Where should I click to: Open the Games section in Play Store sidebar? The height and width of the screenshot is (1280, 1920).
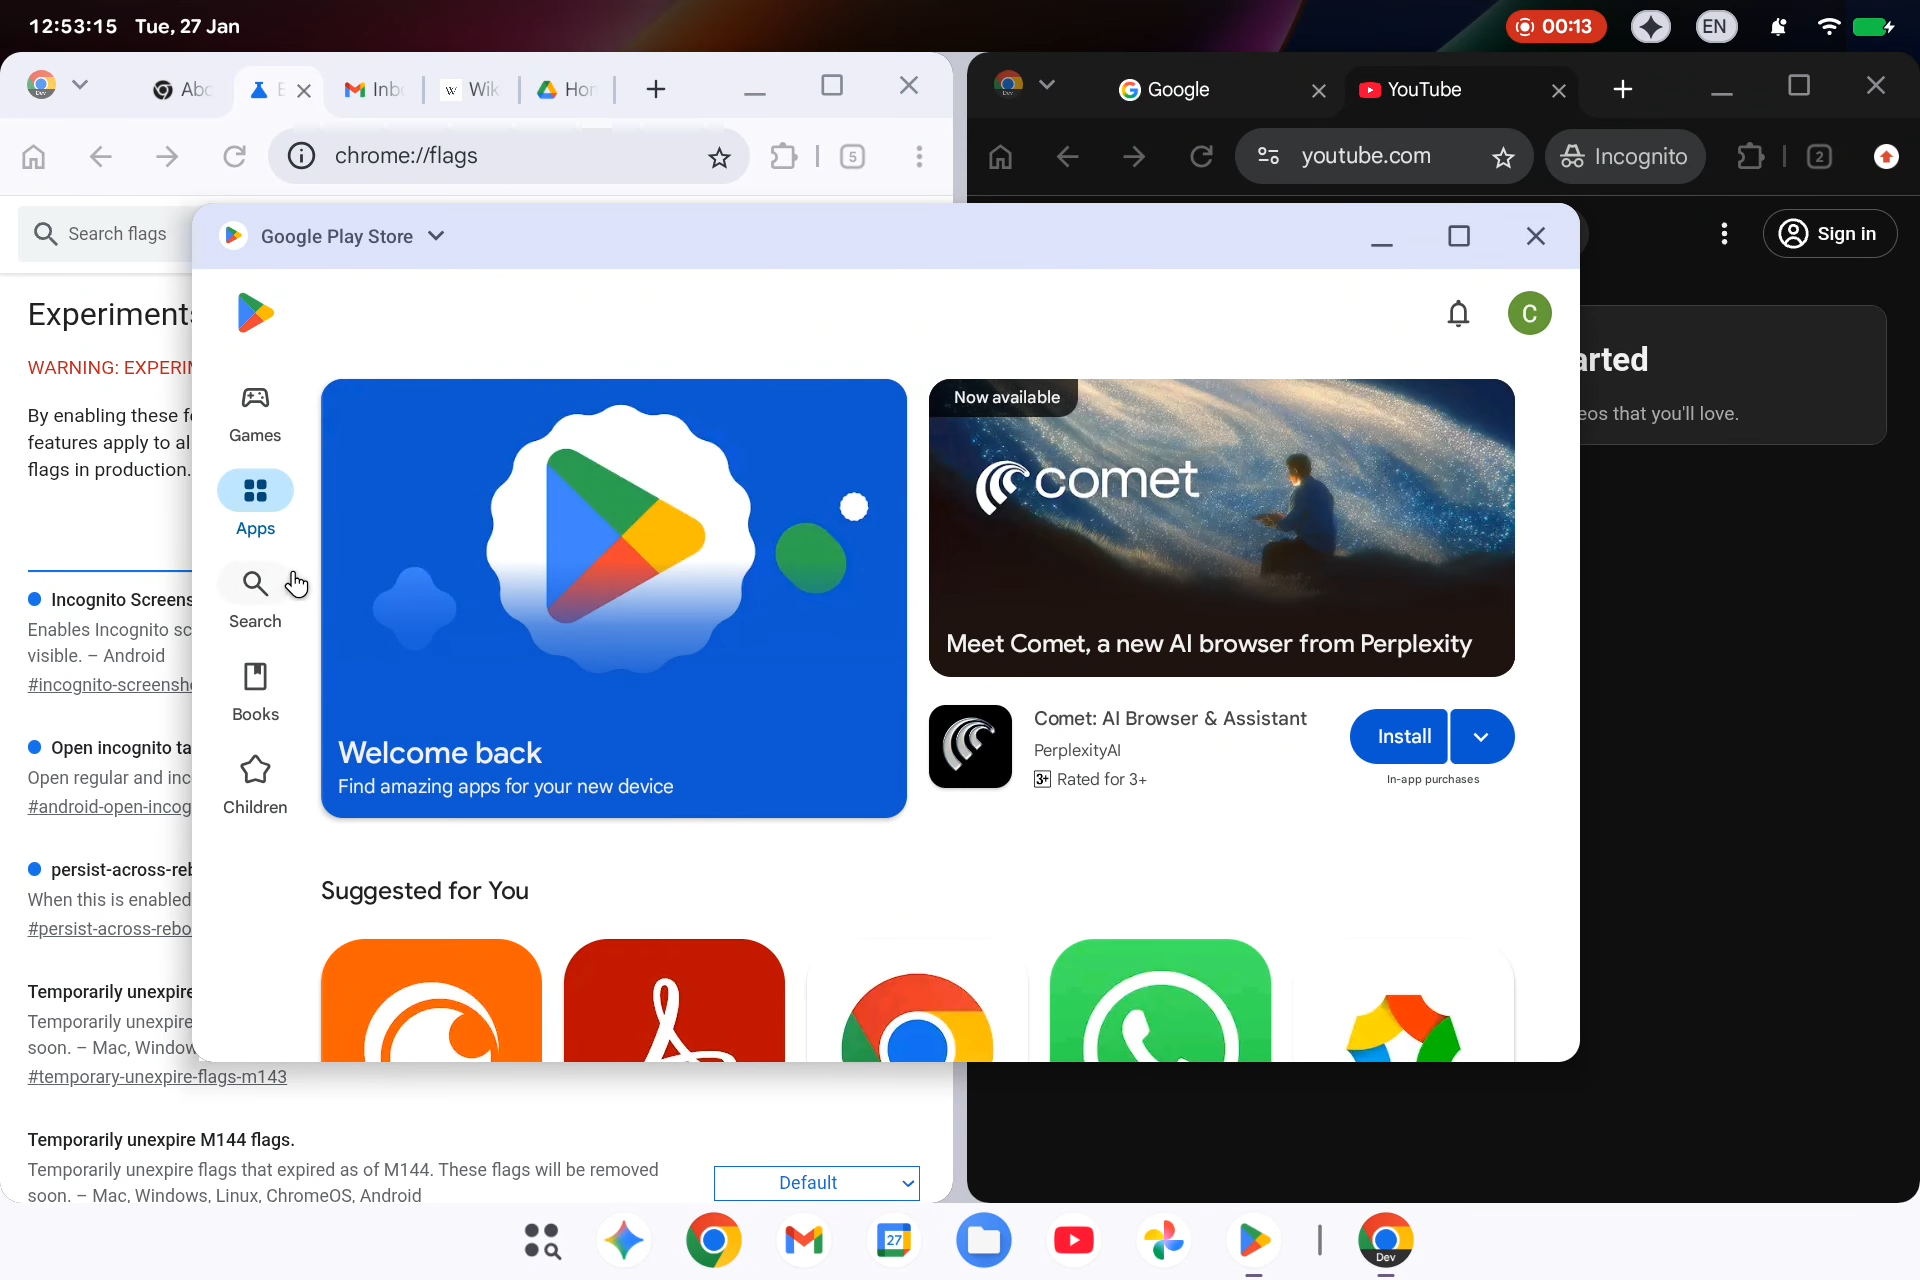[255, 412]
